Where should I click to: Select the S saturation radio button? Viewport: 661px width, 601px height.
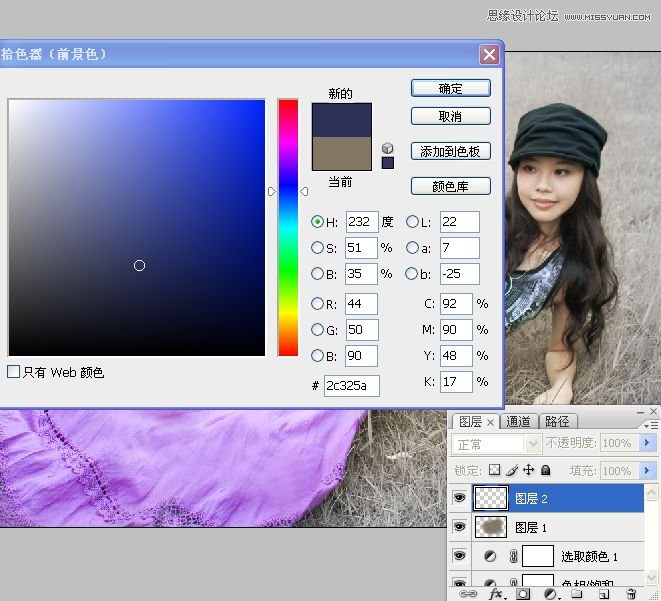[x=317, y=248]
